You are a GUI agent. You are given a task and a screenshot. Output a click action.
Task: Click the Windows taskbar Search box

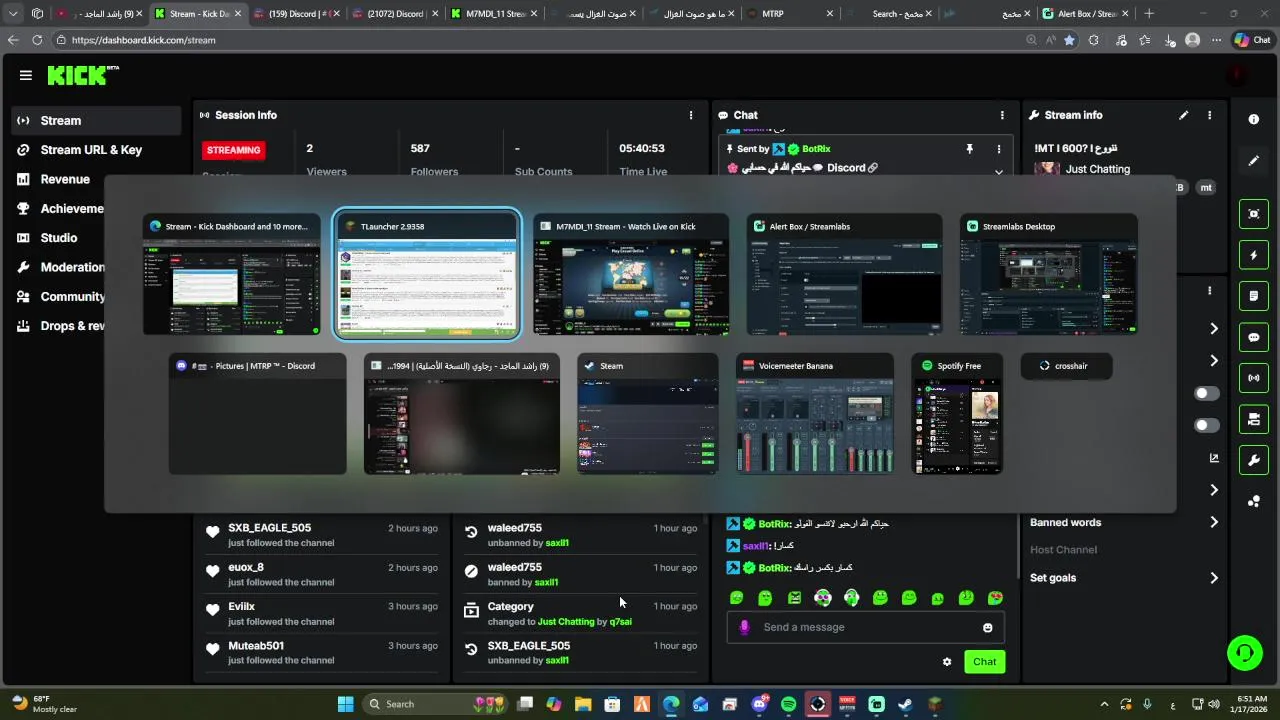(x=436, y=704)
